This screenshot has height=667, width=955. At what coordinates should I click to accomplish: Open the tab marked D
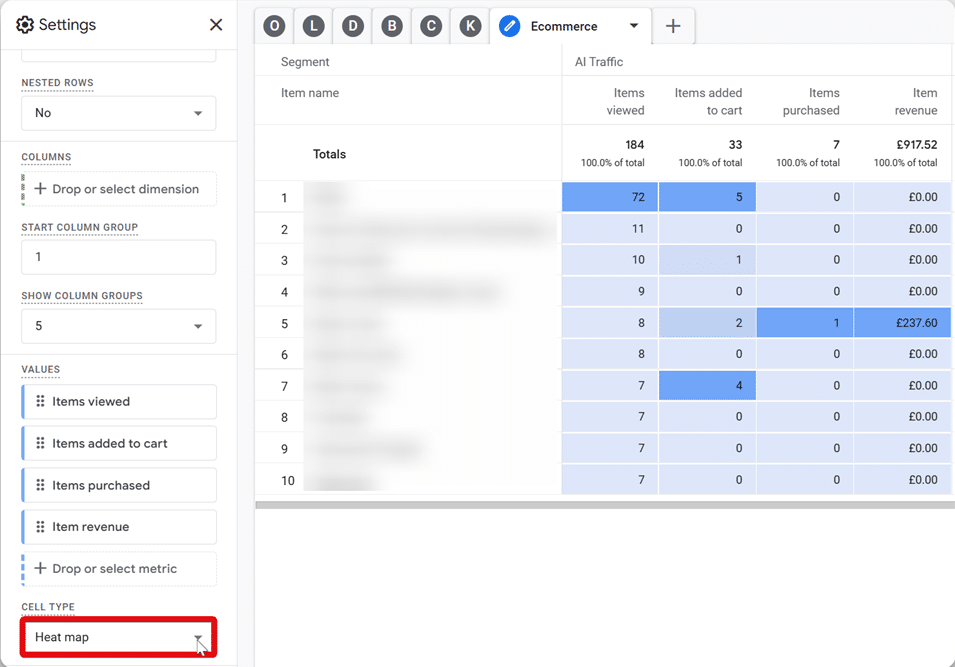point(353,26)
